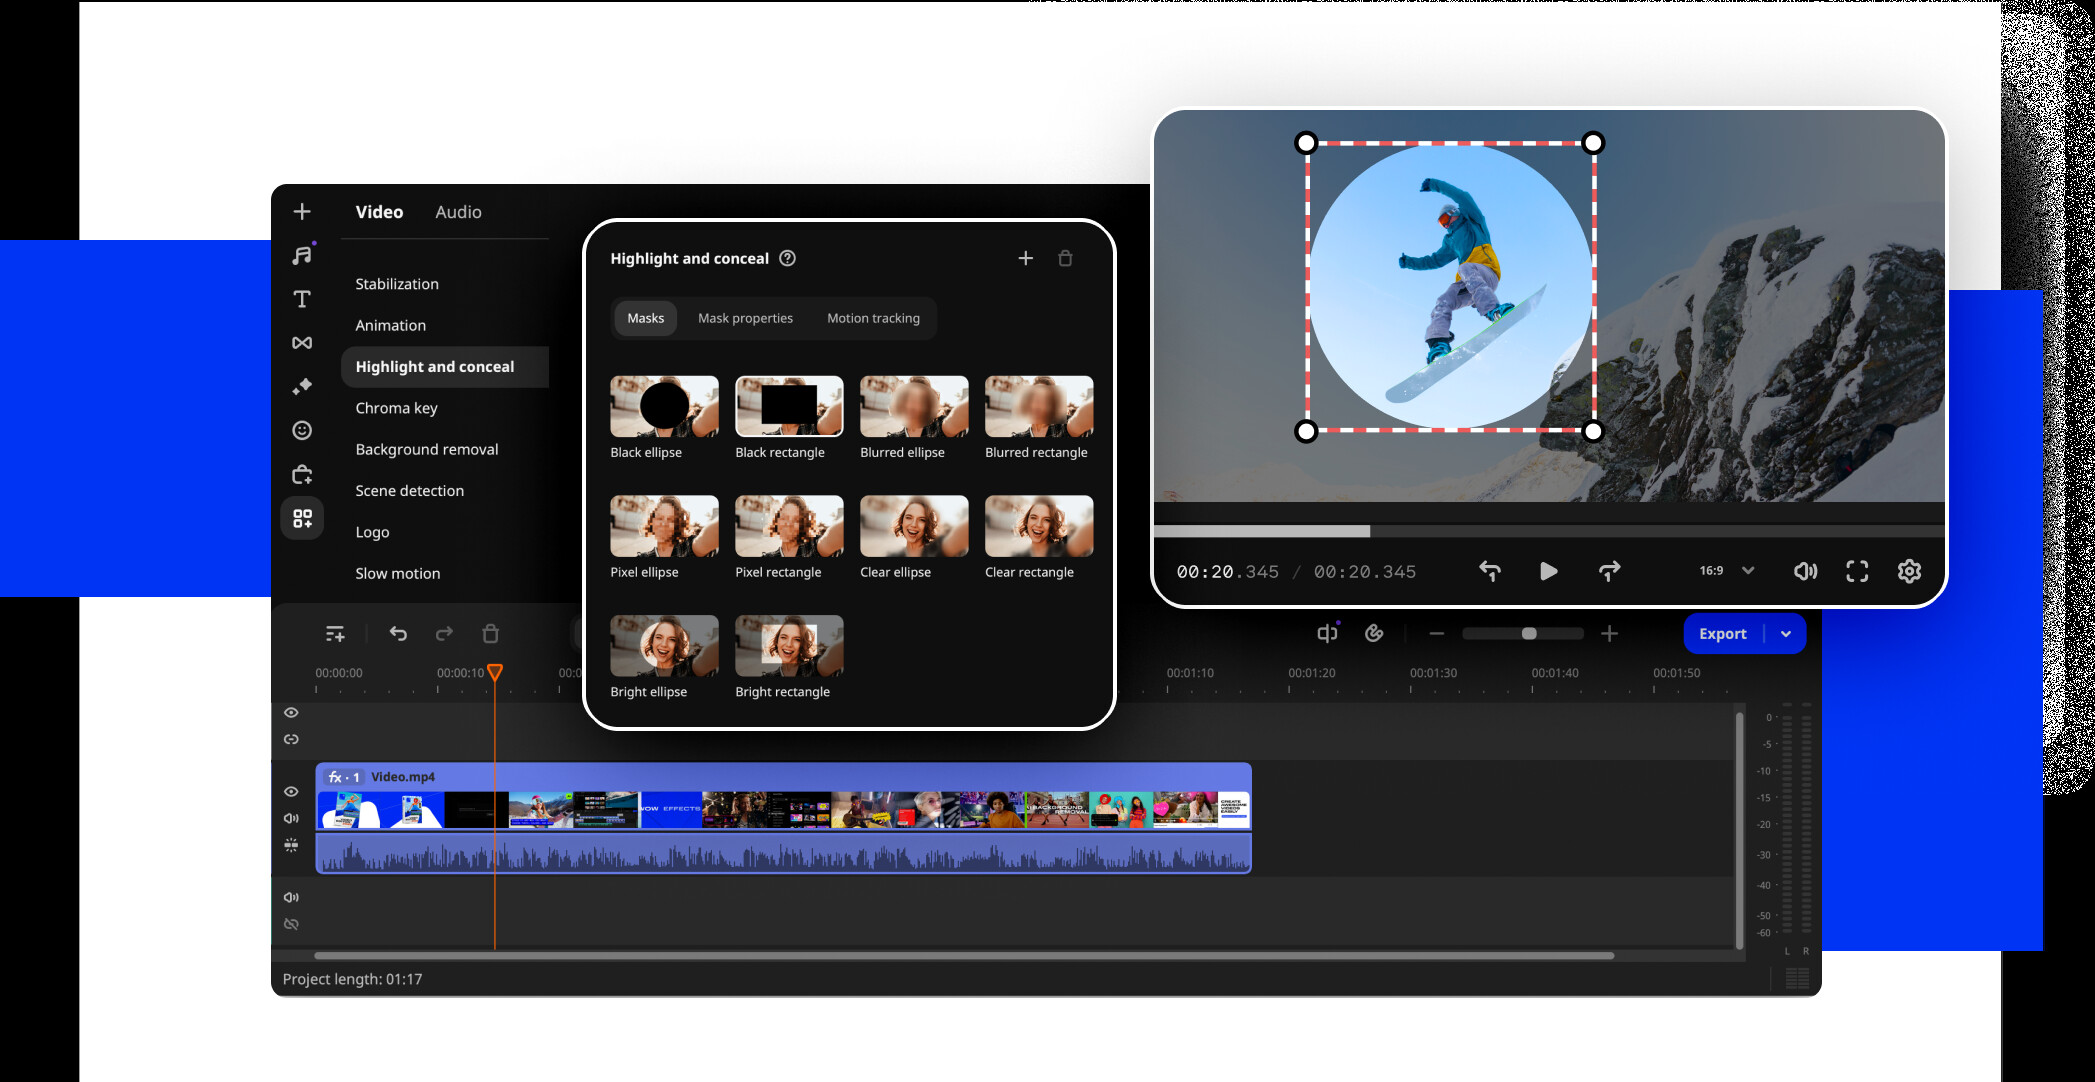Delete the selected clip with the trash icon
The image size is (2095, 1082).
pyautogui.click(x=490, y=633)
